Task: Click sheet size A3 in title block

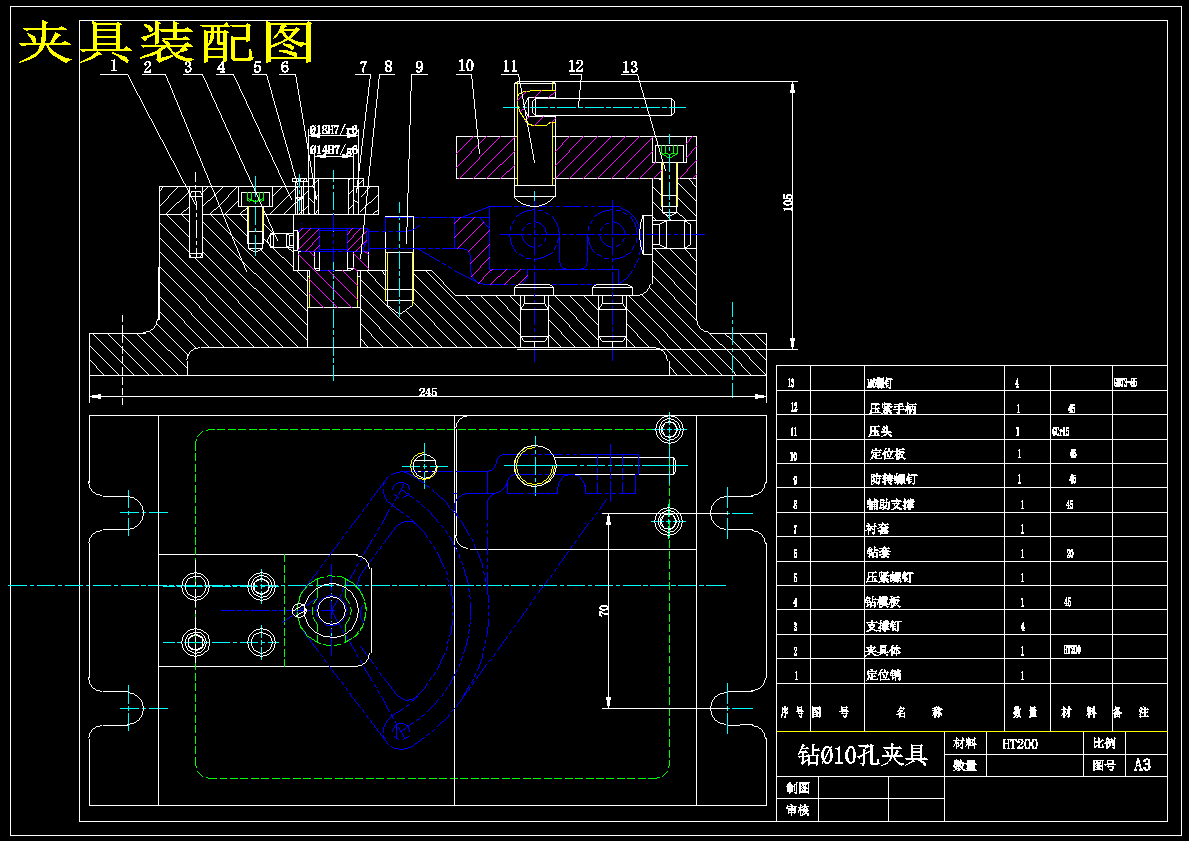Action: pyautogui.click(x=1142, y=765)
